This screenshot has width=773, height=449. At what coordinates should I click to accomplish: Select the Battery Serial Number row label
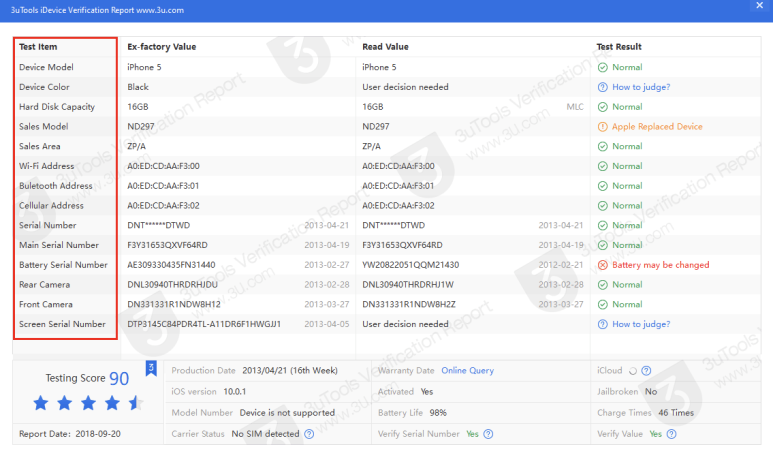click(x=63, y=265)
